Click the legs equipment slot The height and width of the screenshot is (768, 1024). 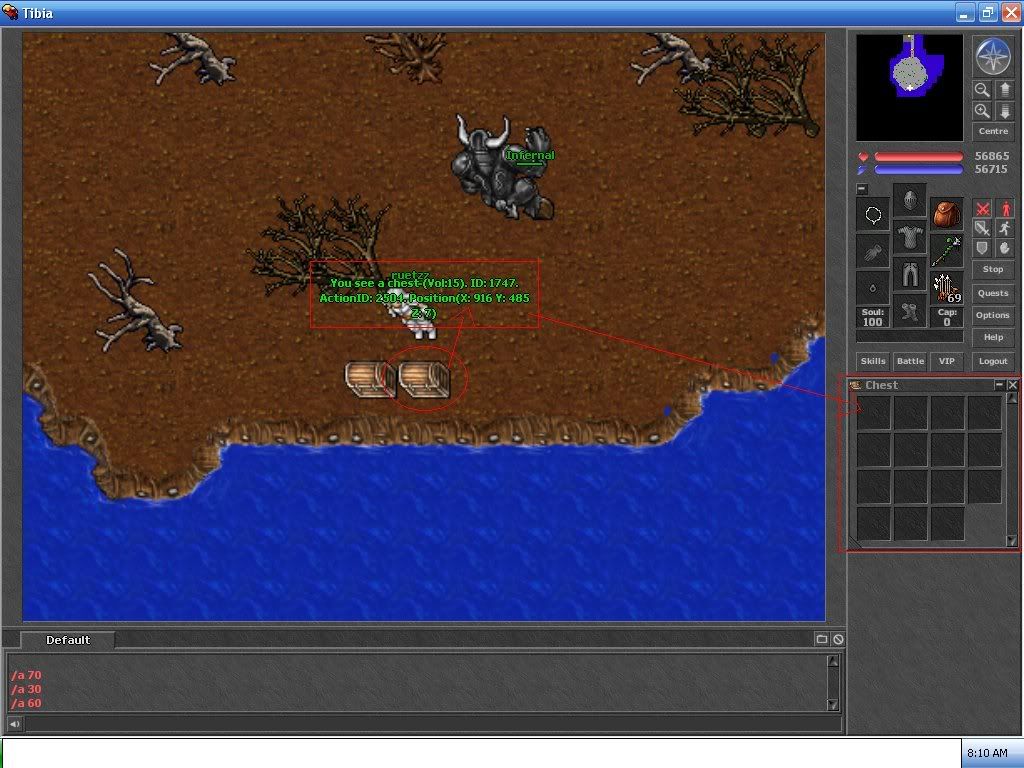(x=910, y=273)
